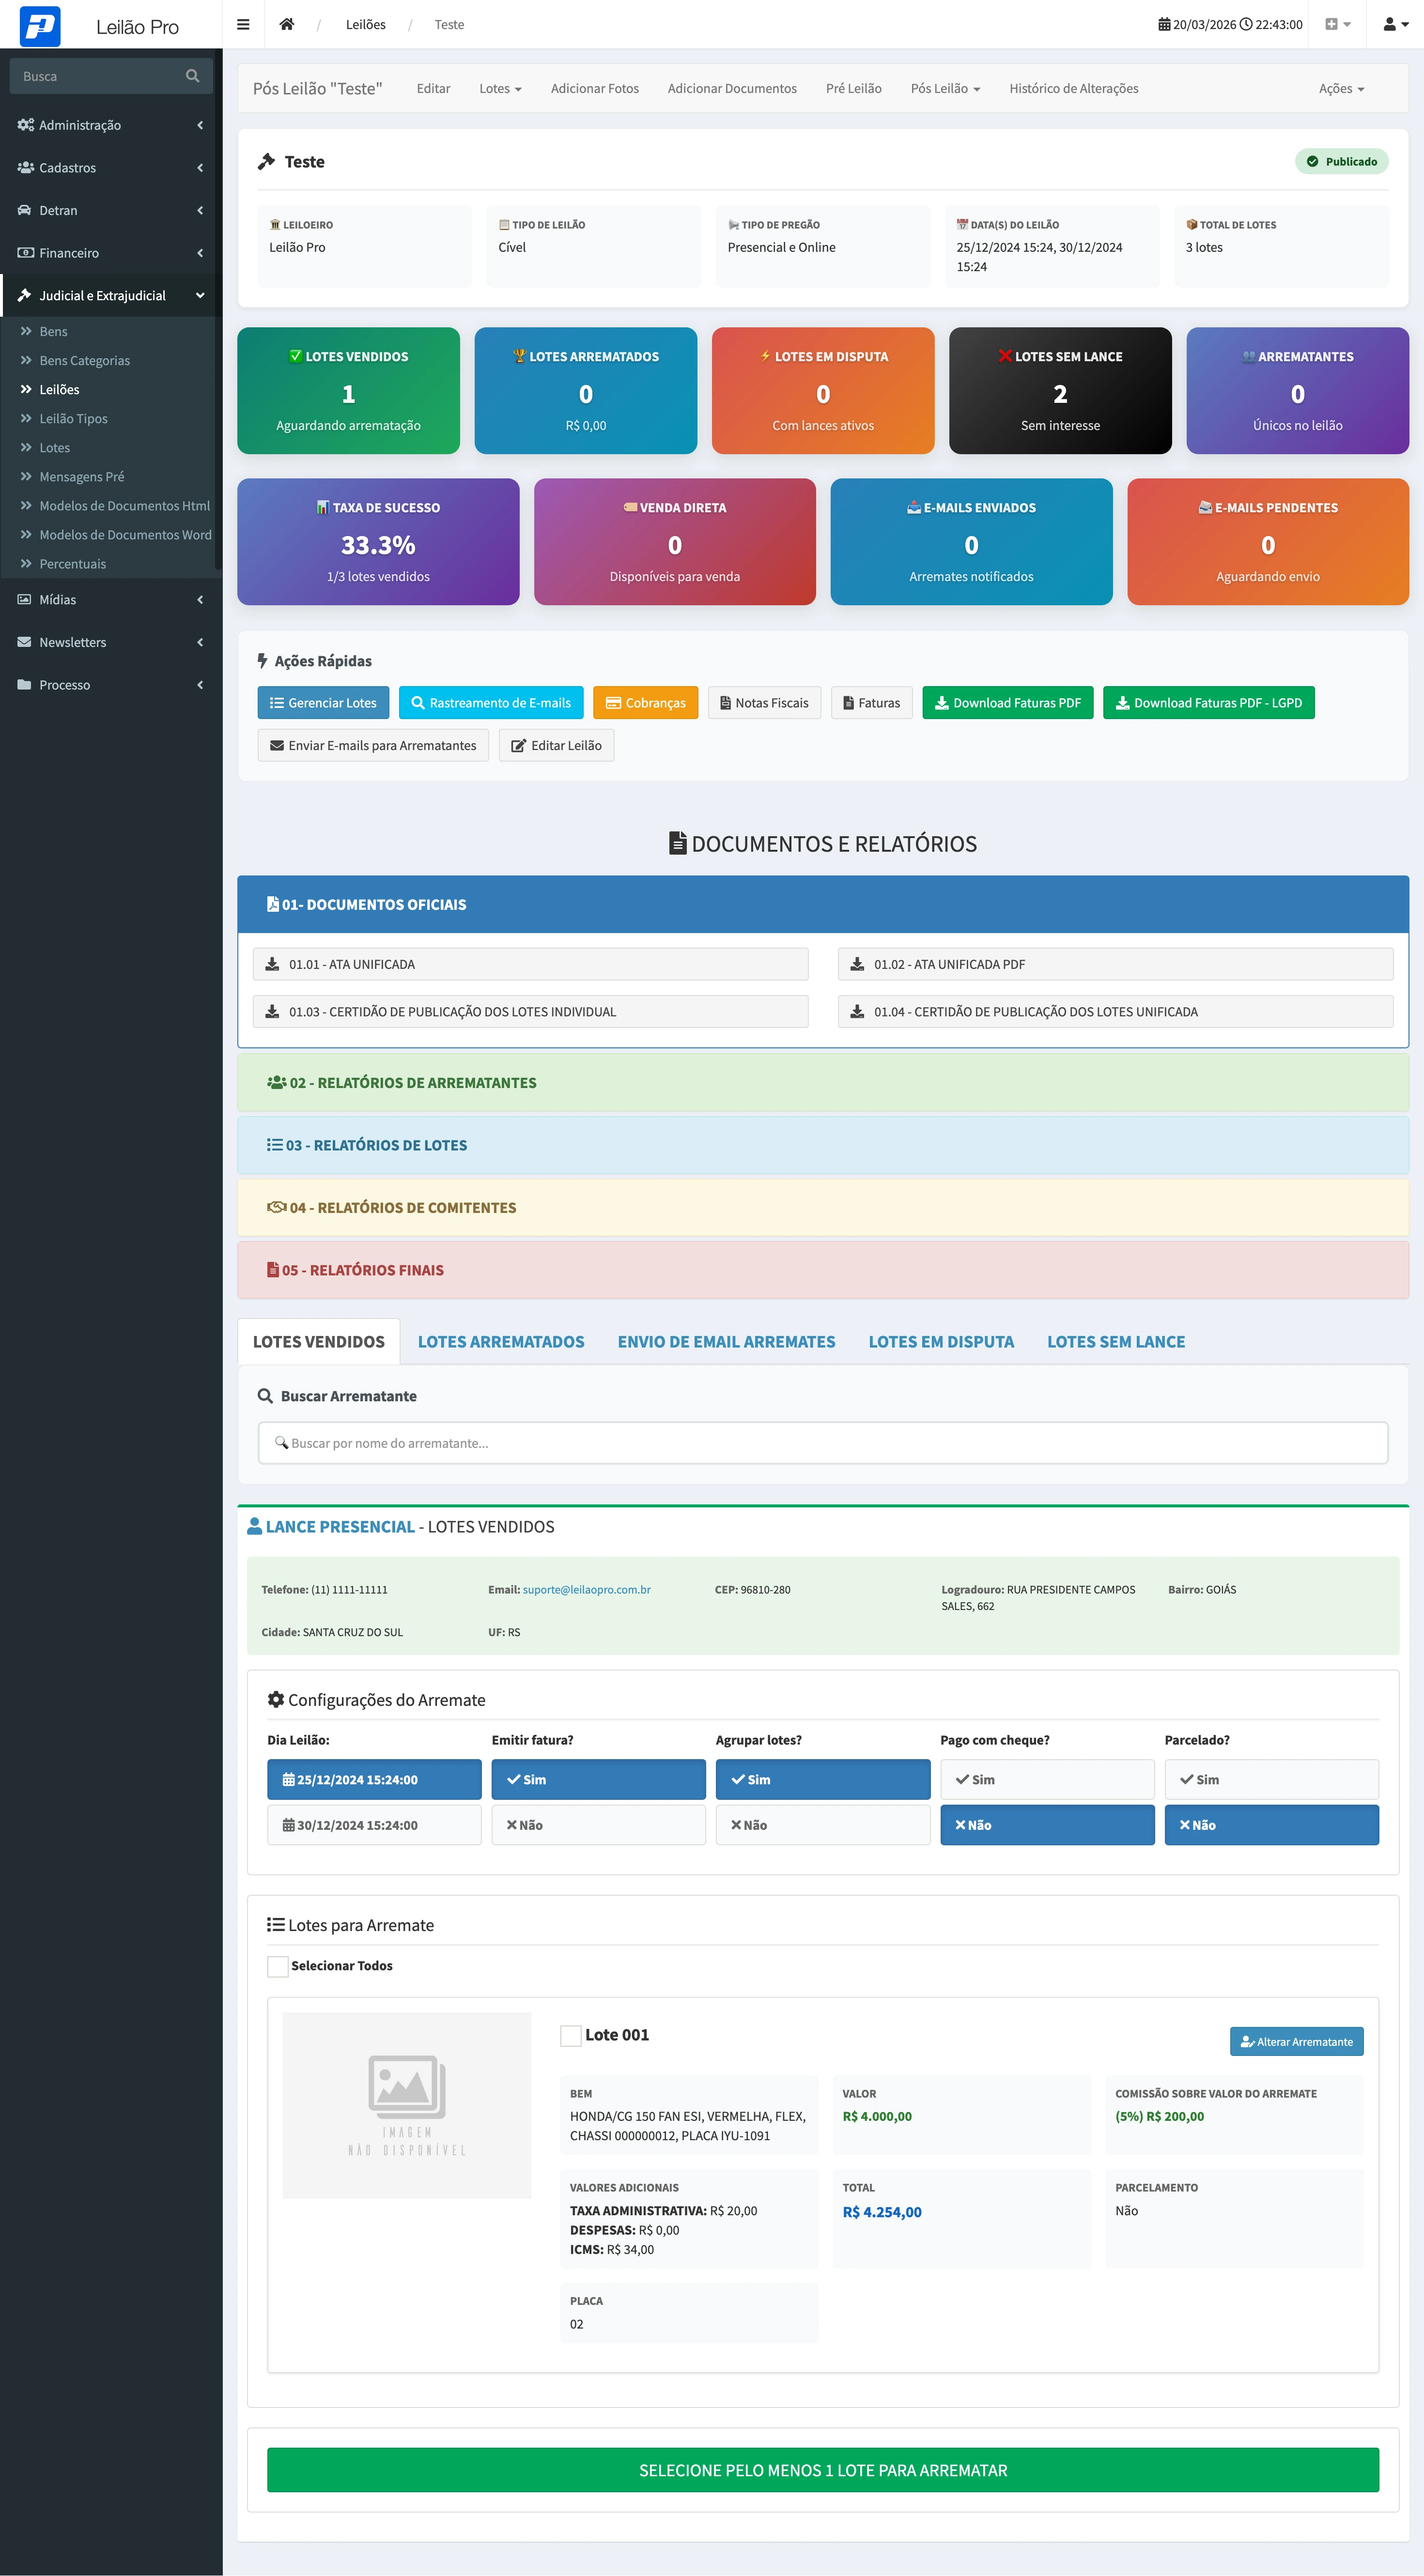Tick the Lote 001 checkbox
This screenshot has width=1424, height=2576.
click(x=571, y=2035)
